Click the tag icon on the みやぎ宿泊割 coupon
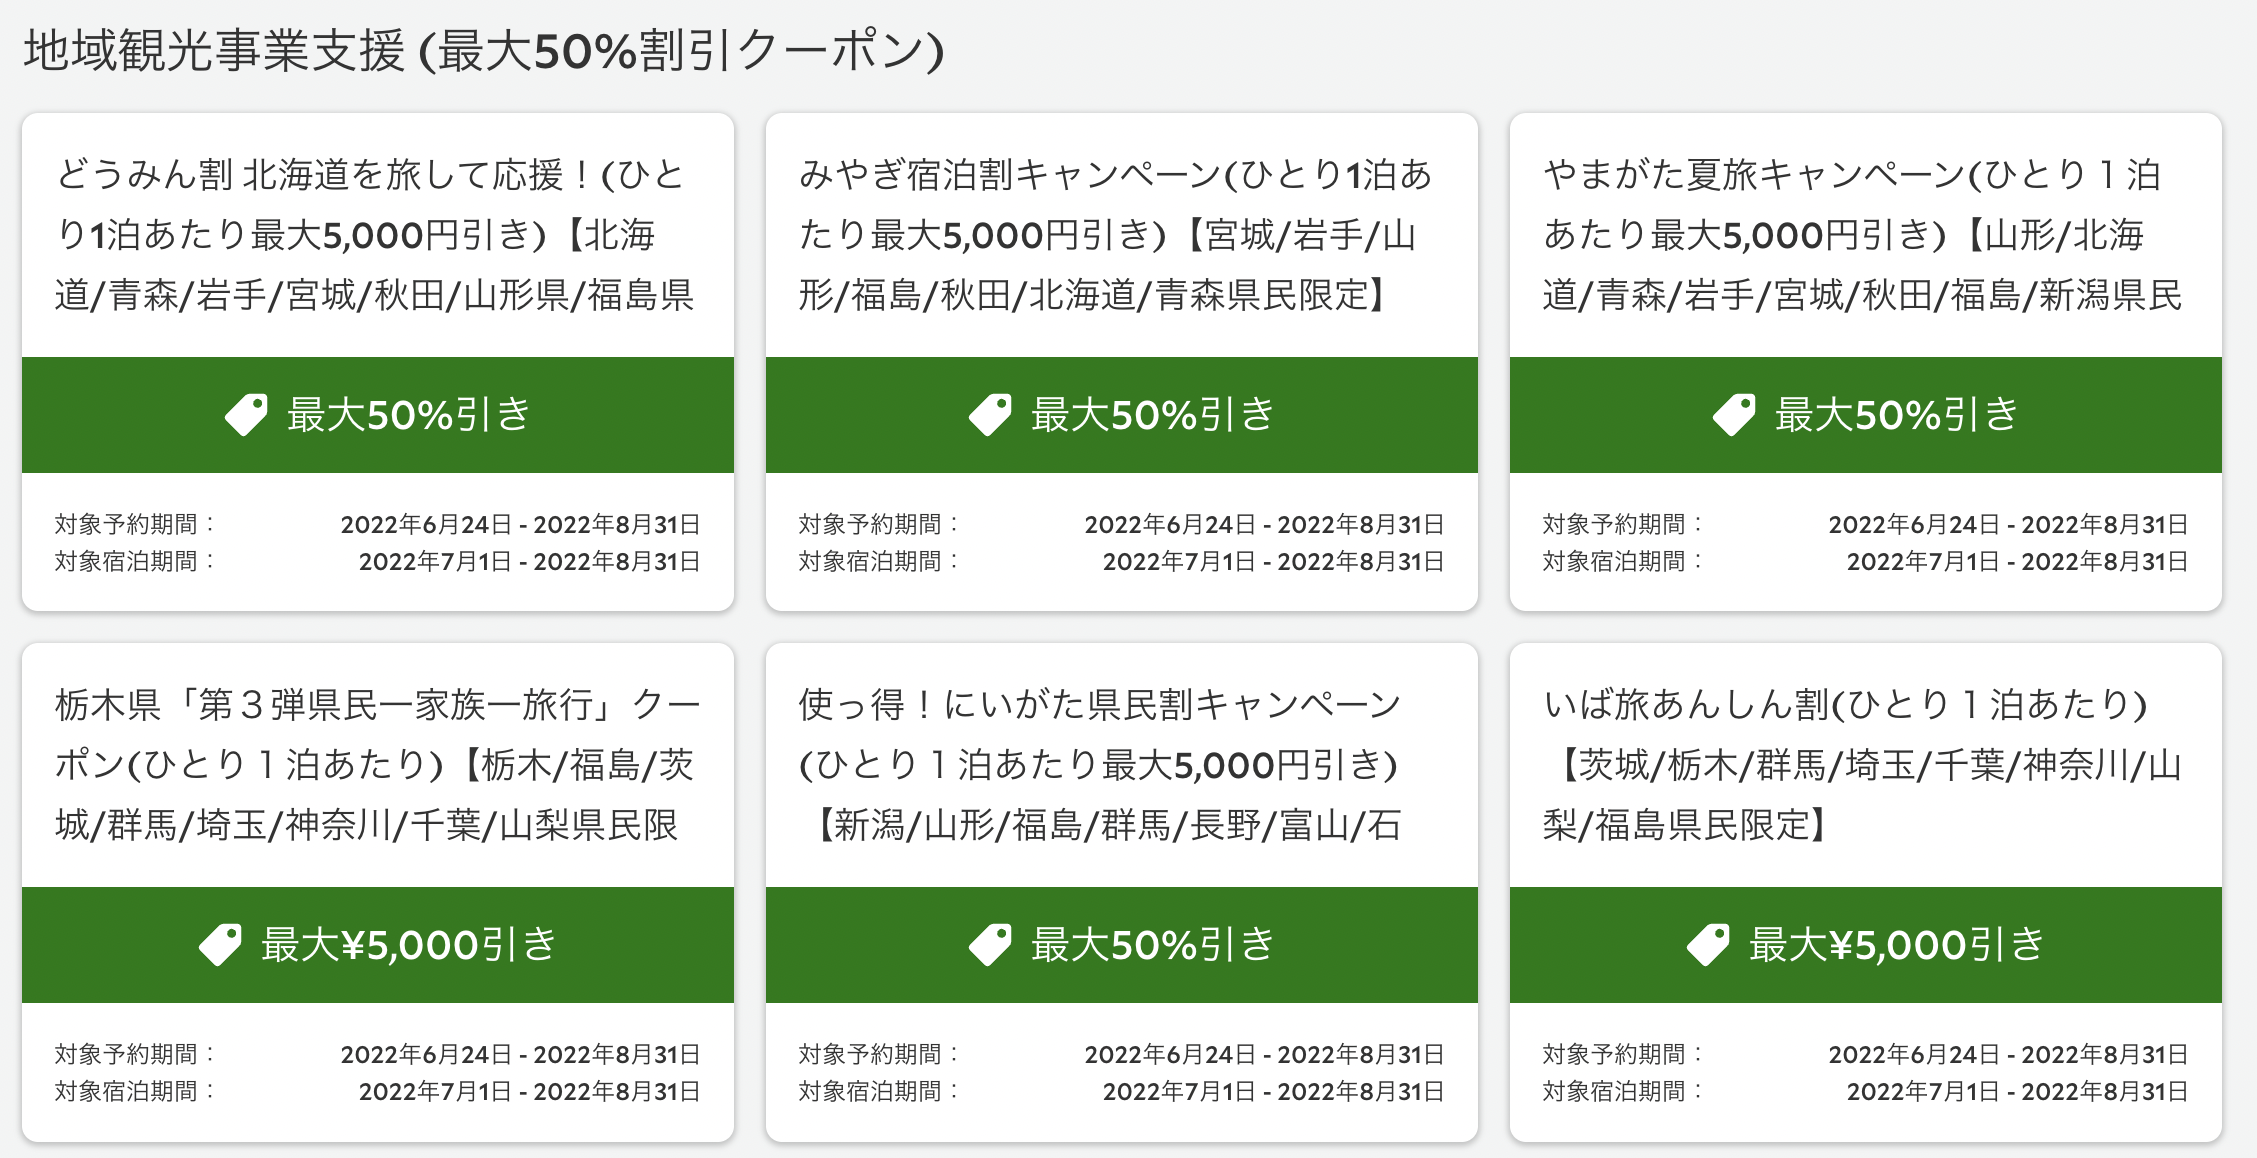This screenshot has height=1158, width=2257. [990, 415]
